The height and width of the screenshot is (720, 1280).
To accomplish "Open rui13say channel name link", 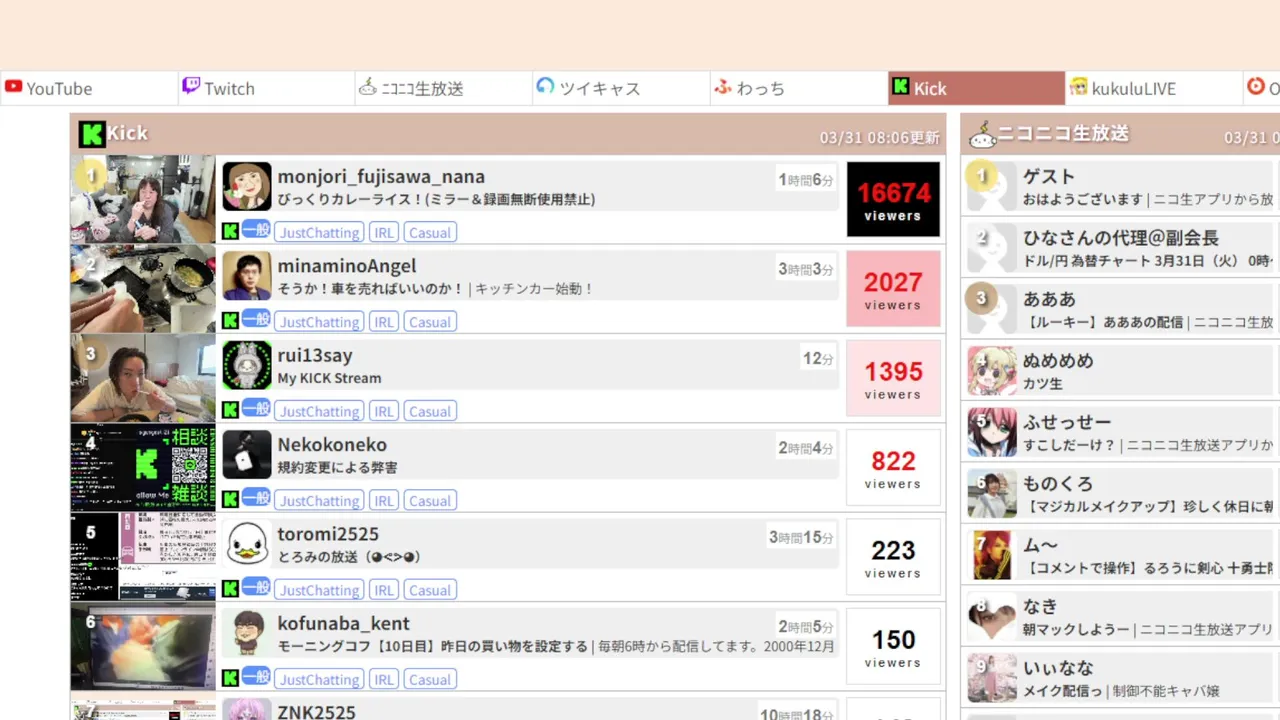I will coord(315,355).
